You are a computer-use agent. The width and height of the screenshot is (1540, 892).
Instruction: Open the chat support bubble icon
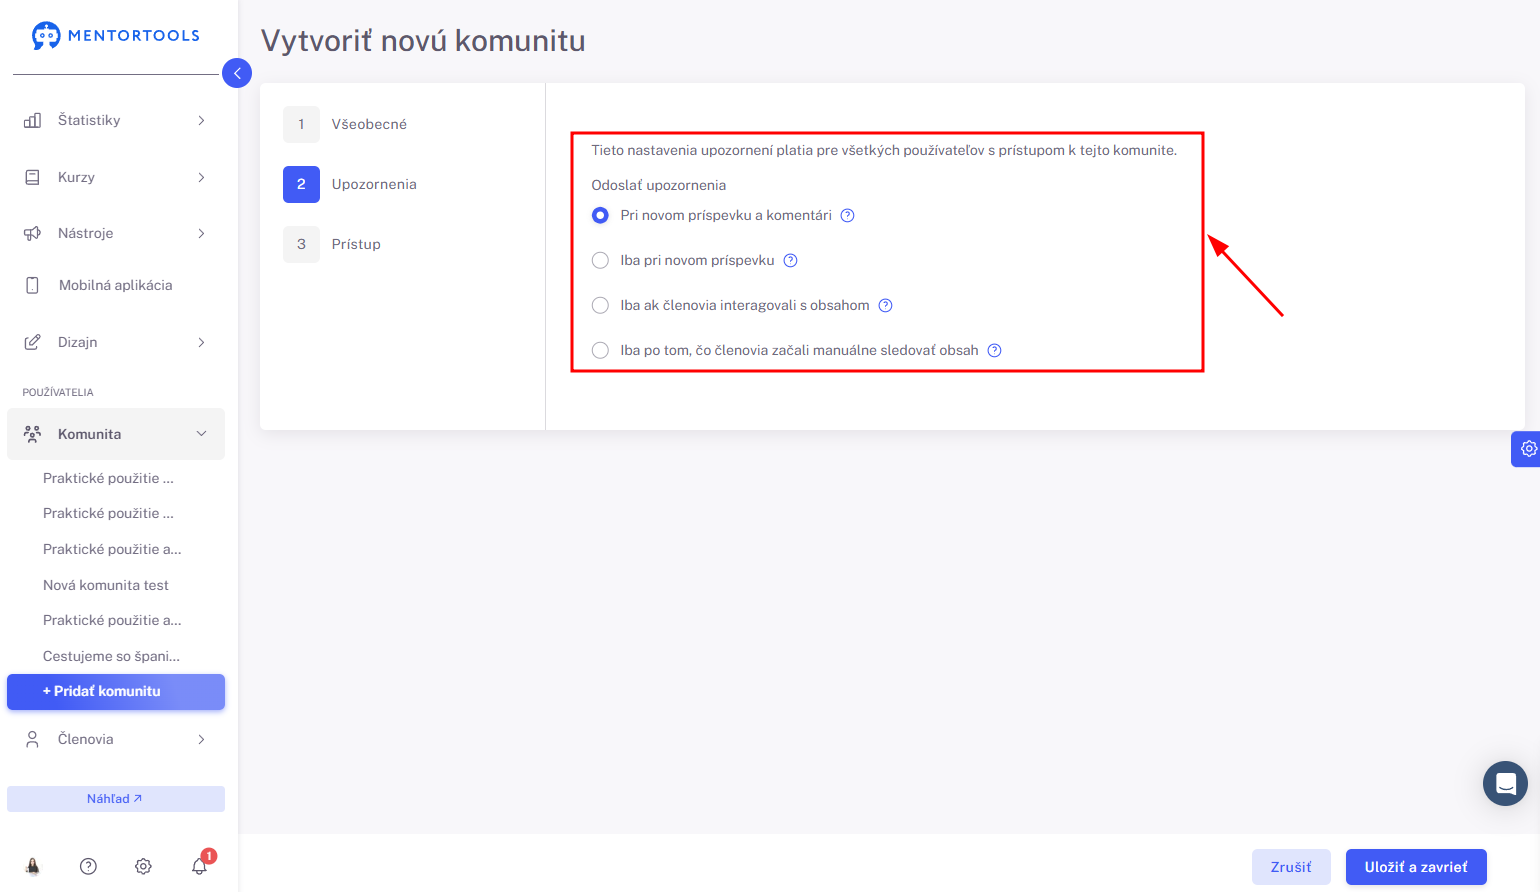tap(1505, 784)
